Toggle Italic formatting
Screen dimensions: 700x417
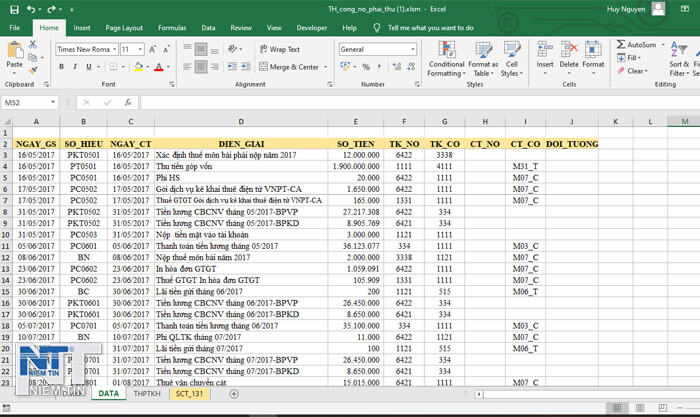(x=75, y=67)
